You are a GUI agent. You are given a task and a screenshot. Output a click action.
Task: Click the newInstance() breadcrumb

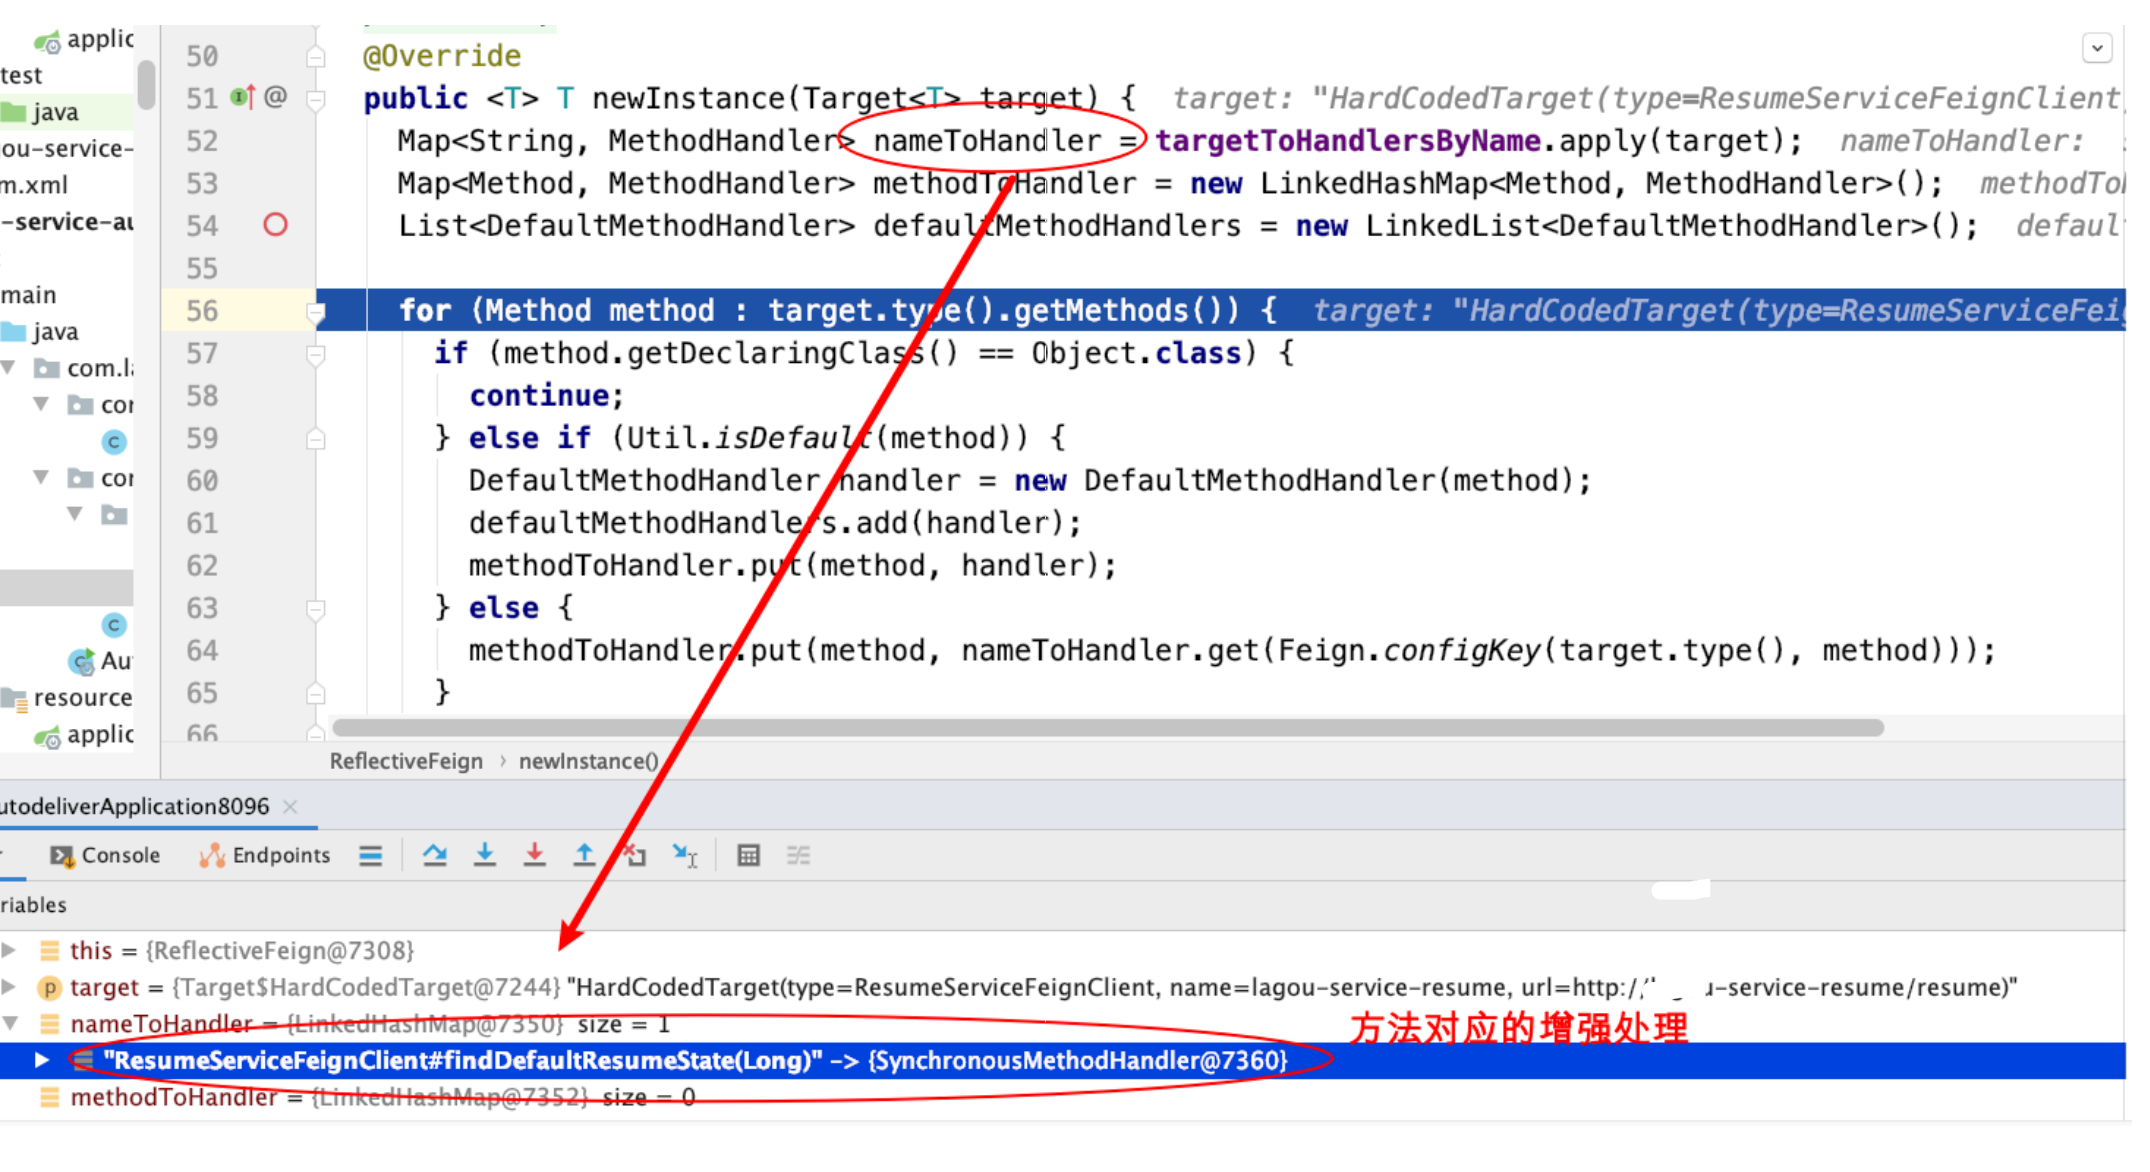(x=588, y=761)
